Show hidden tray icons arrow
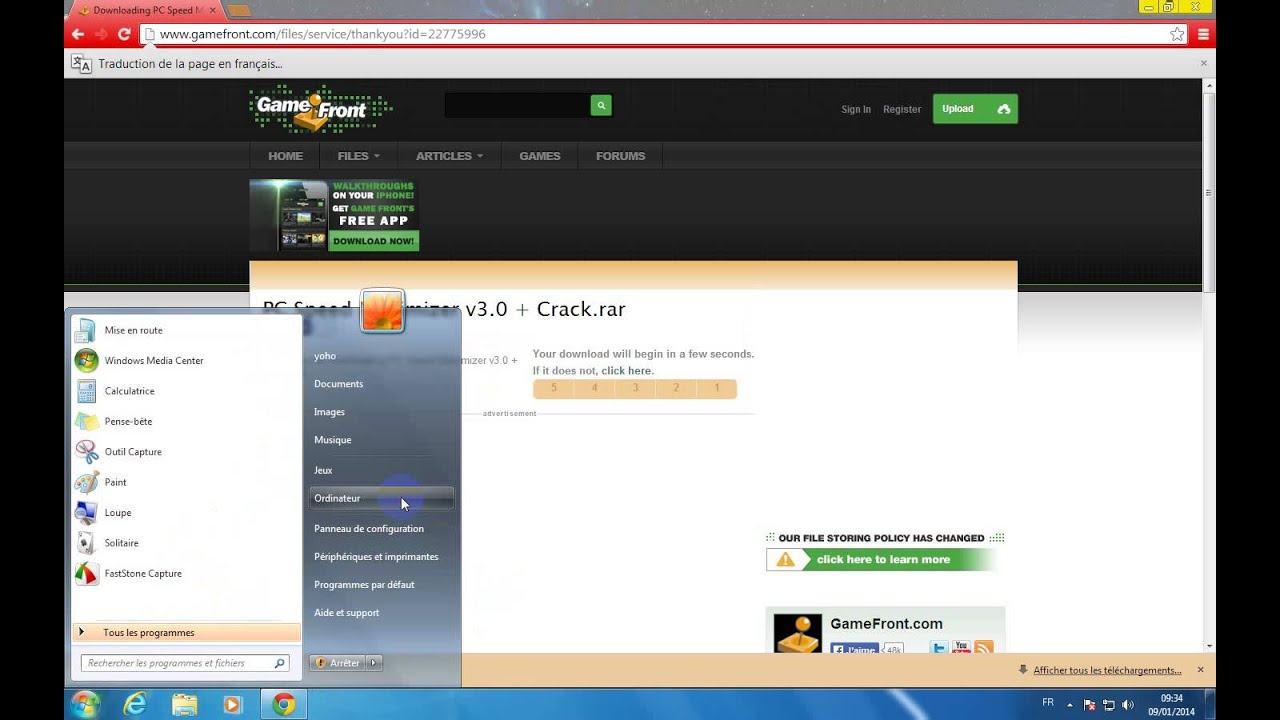Screen dimensions: 1280x720 click(x=1070, y=704)
